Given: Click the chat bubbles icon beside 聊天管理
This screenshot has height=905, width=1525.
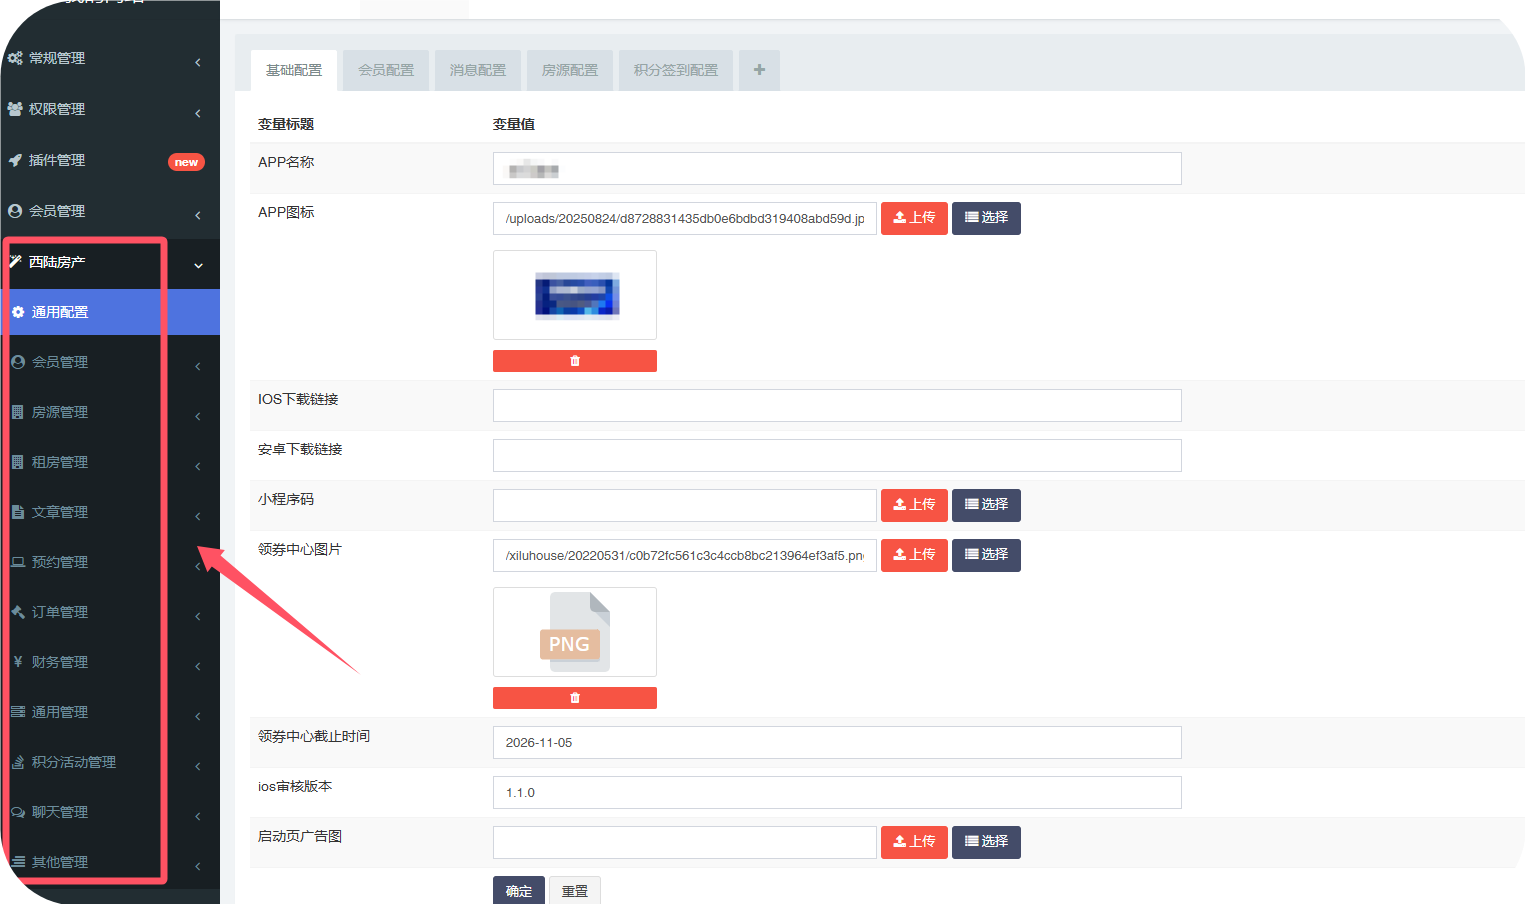Looking at the screenshot, I should click(x=18, y=812).
